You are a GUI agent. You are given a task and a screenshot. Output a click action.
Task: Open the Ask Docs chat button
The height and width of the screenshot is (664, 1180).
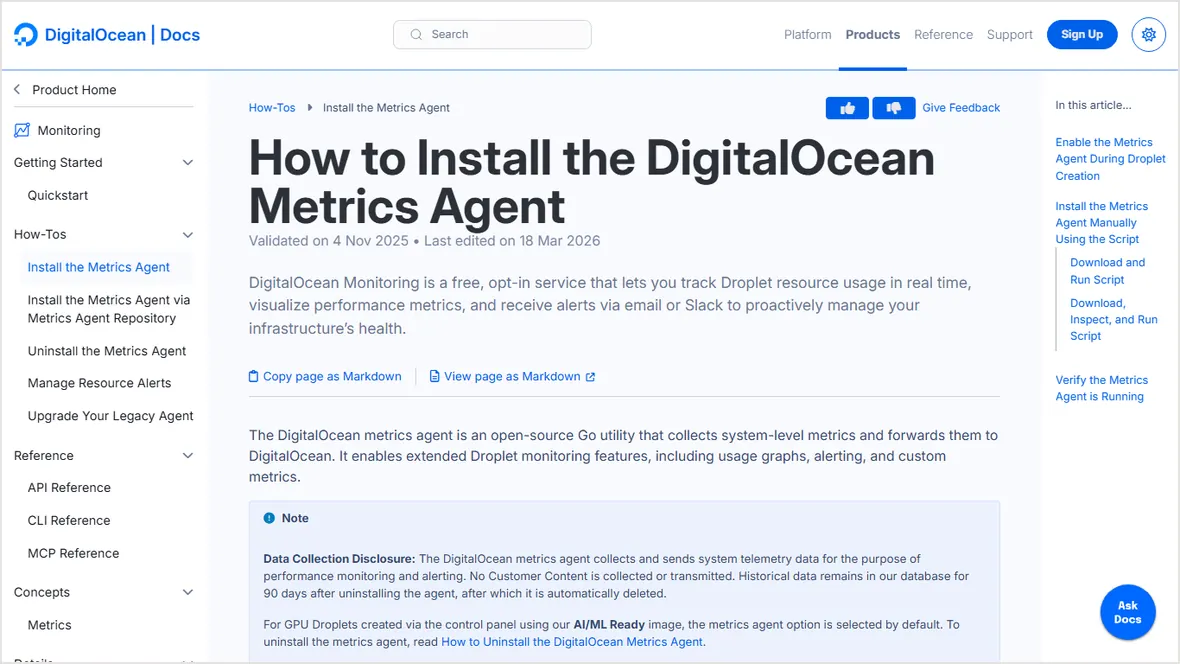point(1127,612)
